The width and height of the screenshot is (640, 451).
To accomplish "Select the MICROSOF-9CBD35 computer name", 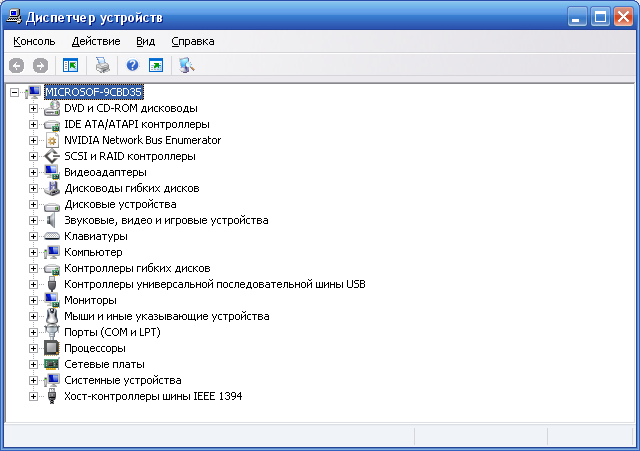I will click(x=93, y=92).
